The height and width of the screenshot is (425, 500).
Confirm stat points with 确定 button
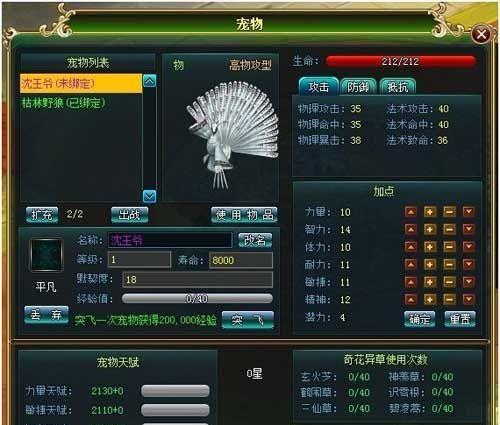click(x=420, y=319)
